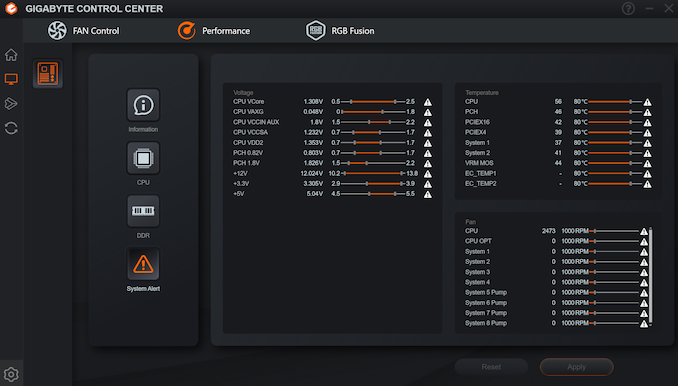Click the VRM MOS temperature alert icon
Screen dimensions: 678x386
[647, 163]
